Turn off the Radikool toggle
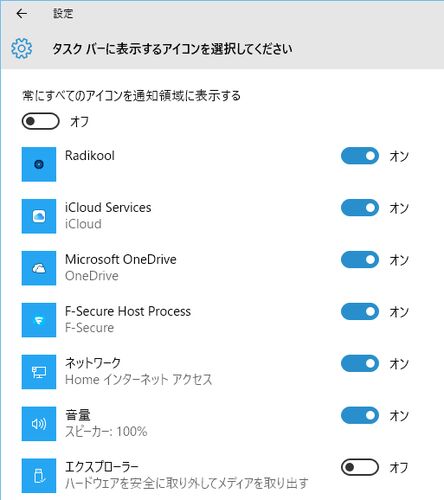 (x=360, y=156)
